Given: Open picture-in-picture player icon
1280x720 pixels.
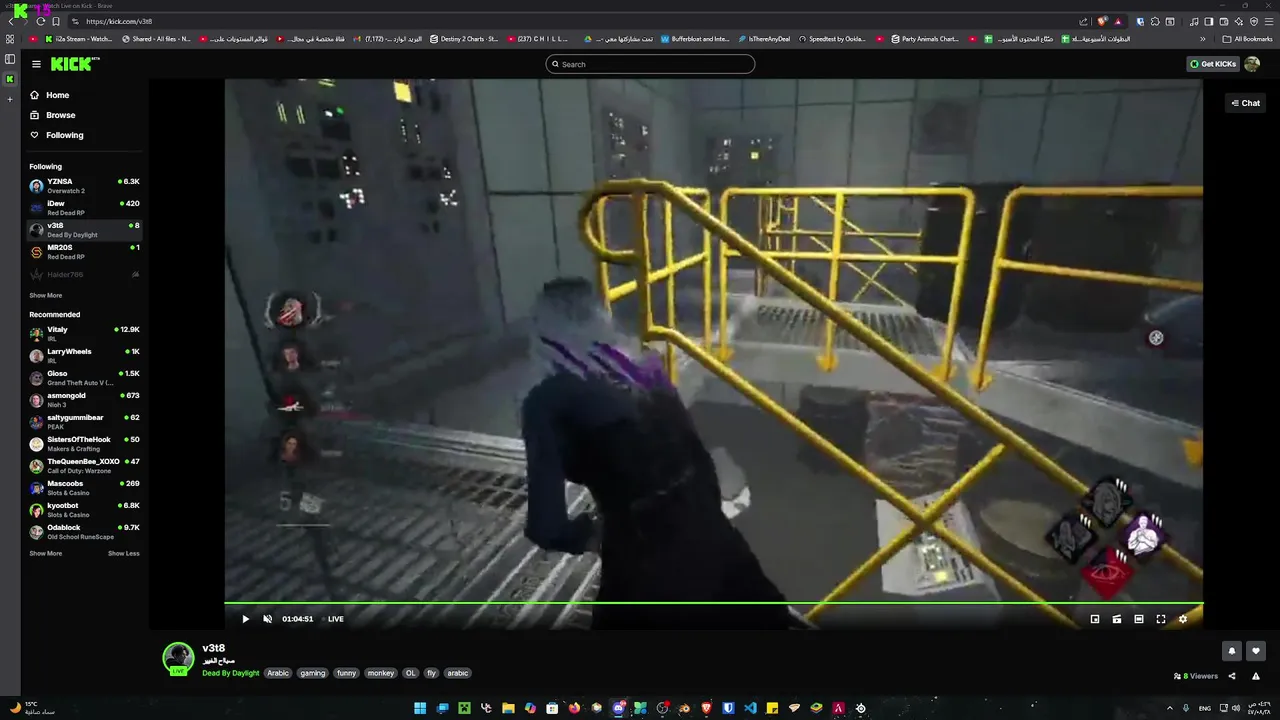Looking at the screenshot, I should click(1095, 619).
